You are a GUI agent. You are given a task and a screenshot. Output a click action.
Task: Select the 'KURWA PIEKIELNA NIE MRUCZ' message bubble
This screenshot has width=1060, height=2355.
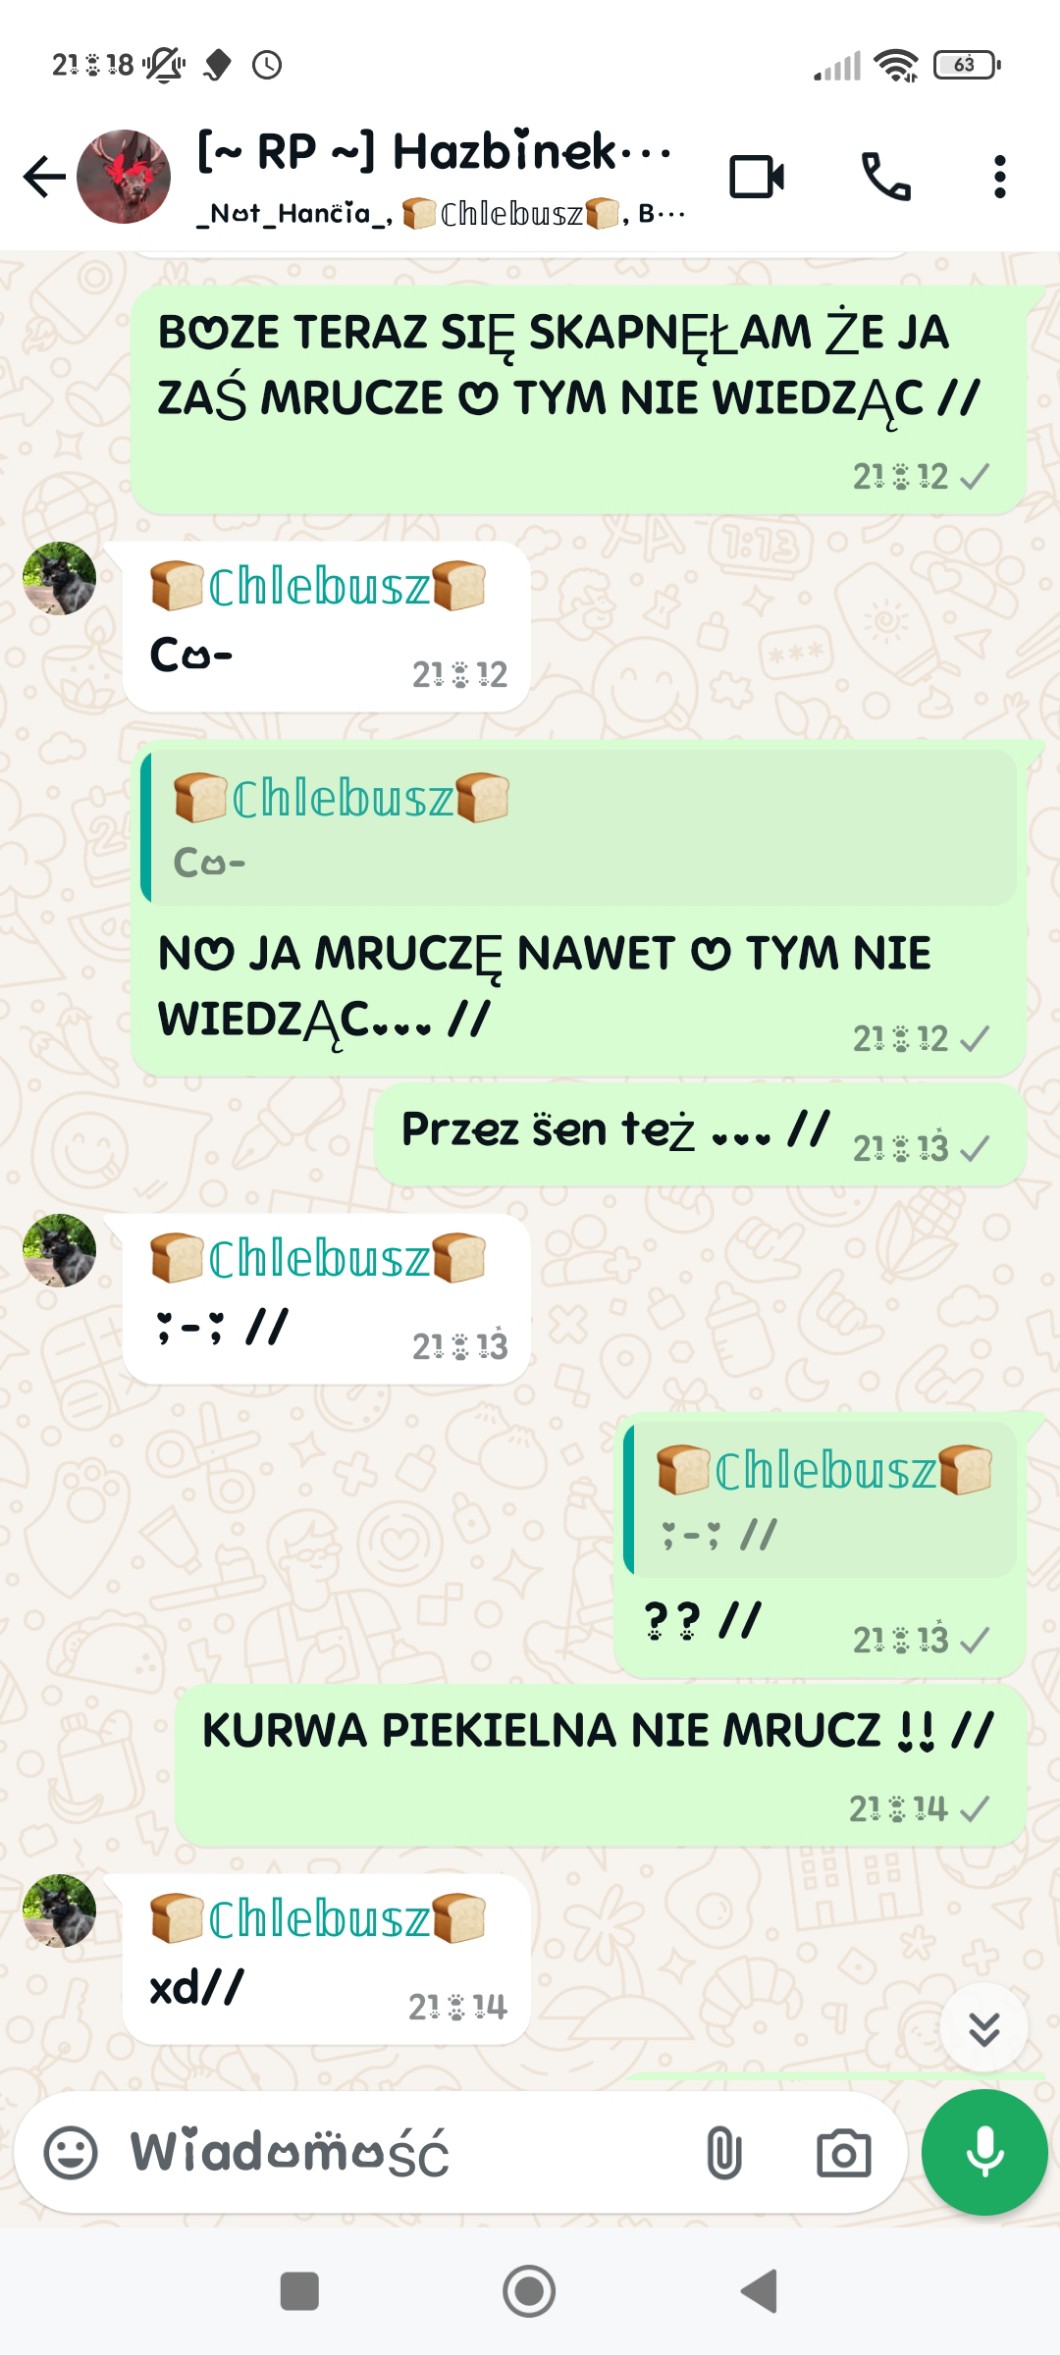pyautogui.click(x=600, y=1765)
